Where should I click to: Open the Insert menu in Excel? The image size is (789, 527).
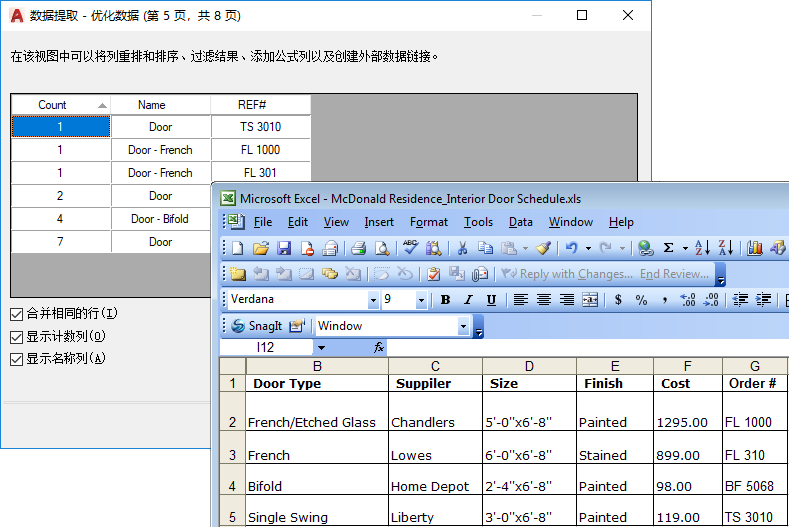tap(379, 222)
